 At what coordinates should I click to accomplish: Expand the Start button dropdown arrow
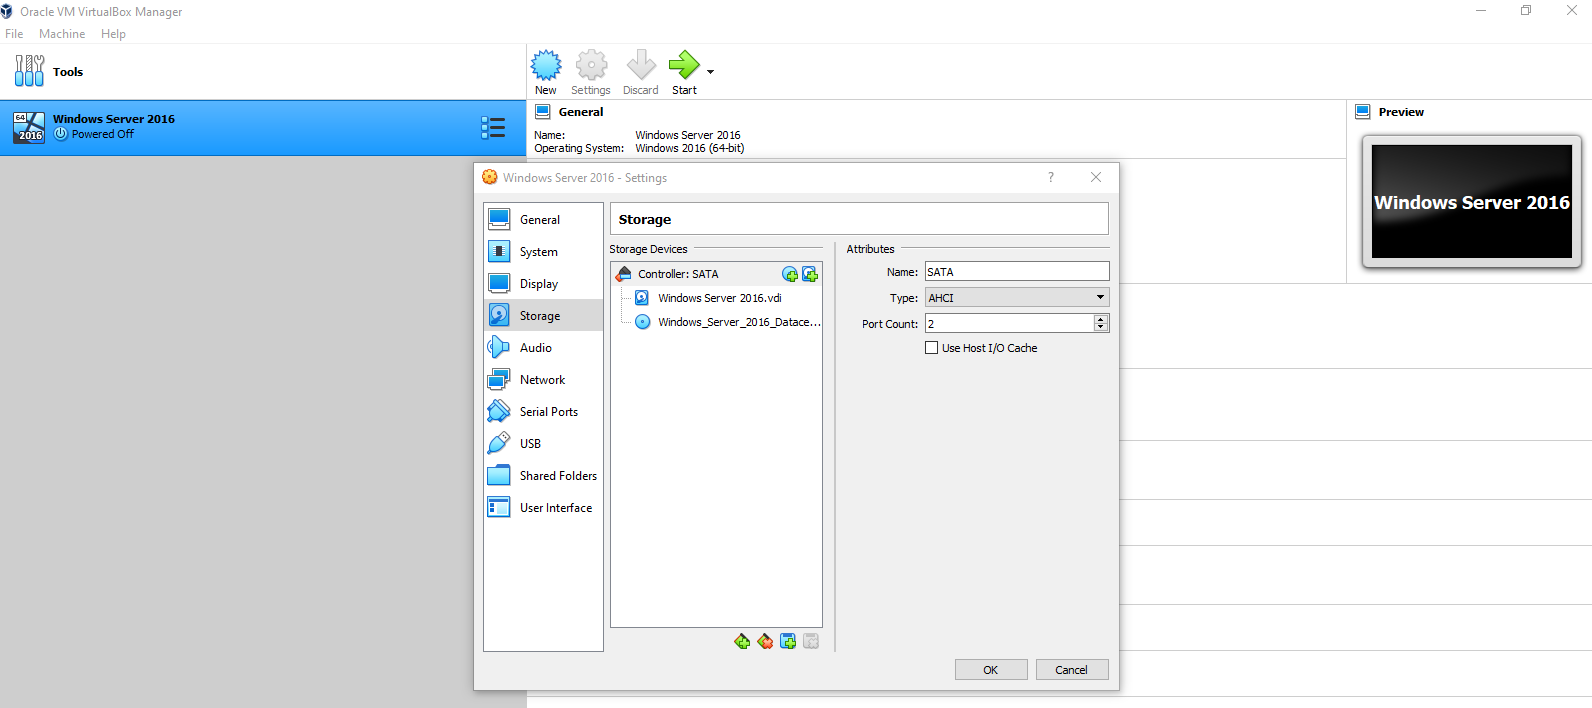click(x=711, y=72)
